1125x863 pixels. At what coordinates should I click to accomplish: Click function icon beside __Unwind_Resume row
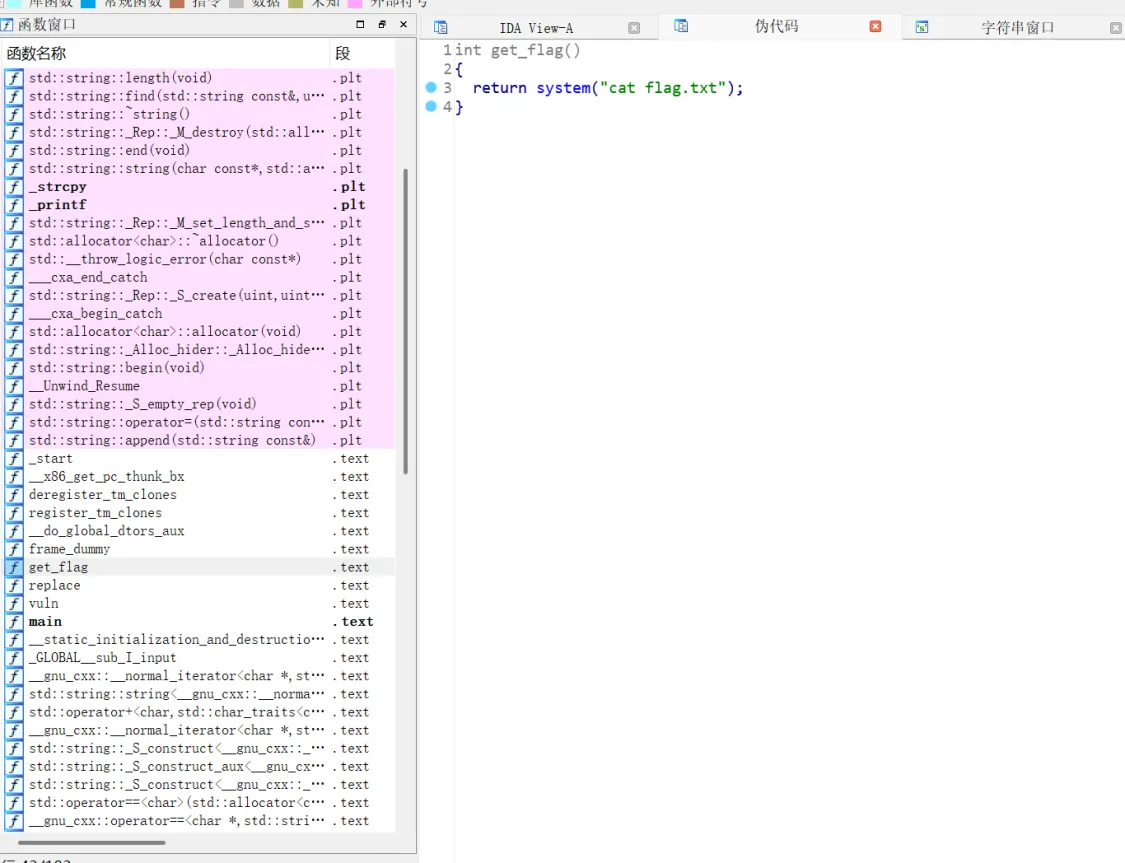click(x=14, y=386)
